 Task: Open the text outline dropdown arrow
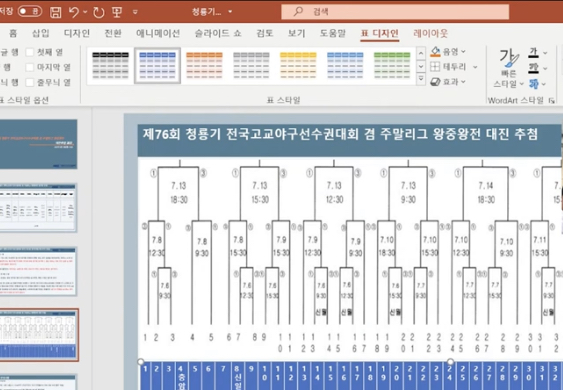point(545,69)
